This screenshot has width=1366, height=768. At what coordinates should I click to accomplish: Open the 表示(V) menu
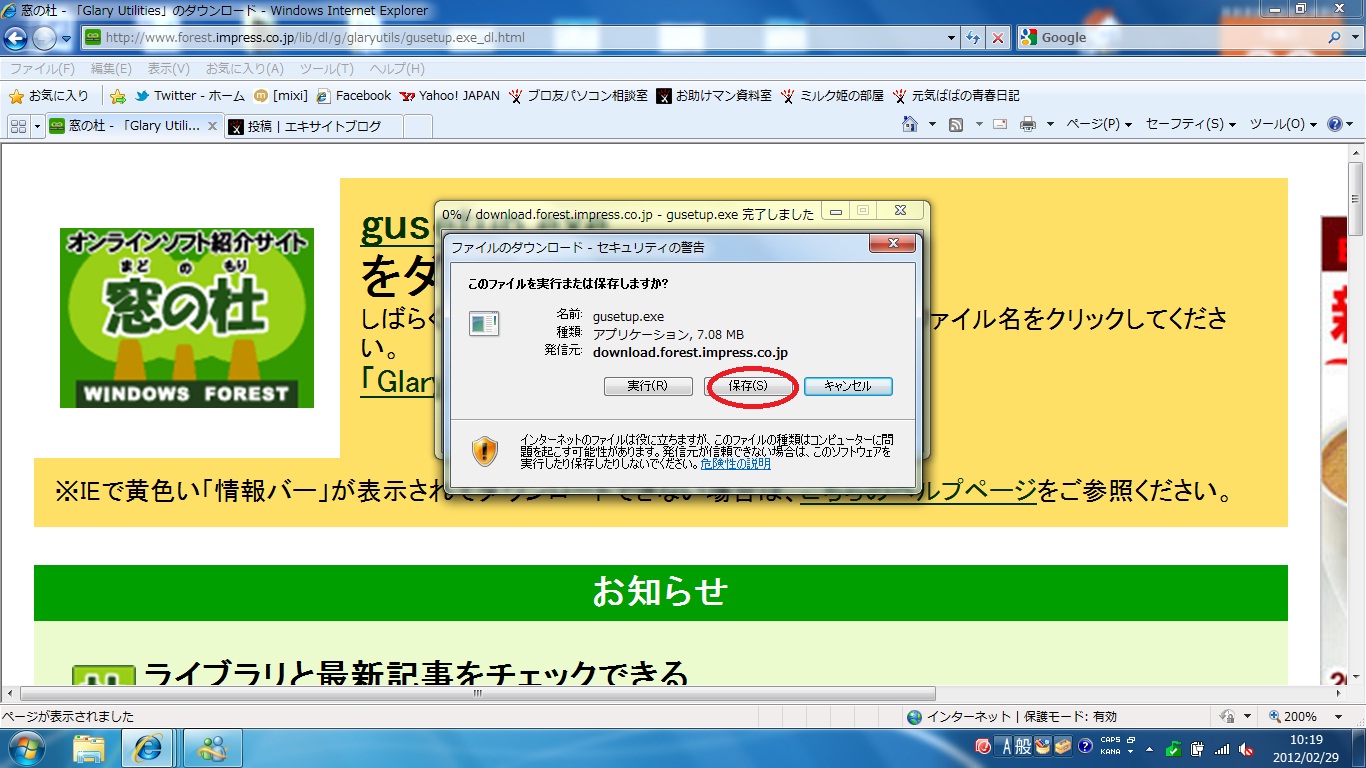pyautogui.click(x=169, y=69)
